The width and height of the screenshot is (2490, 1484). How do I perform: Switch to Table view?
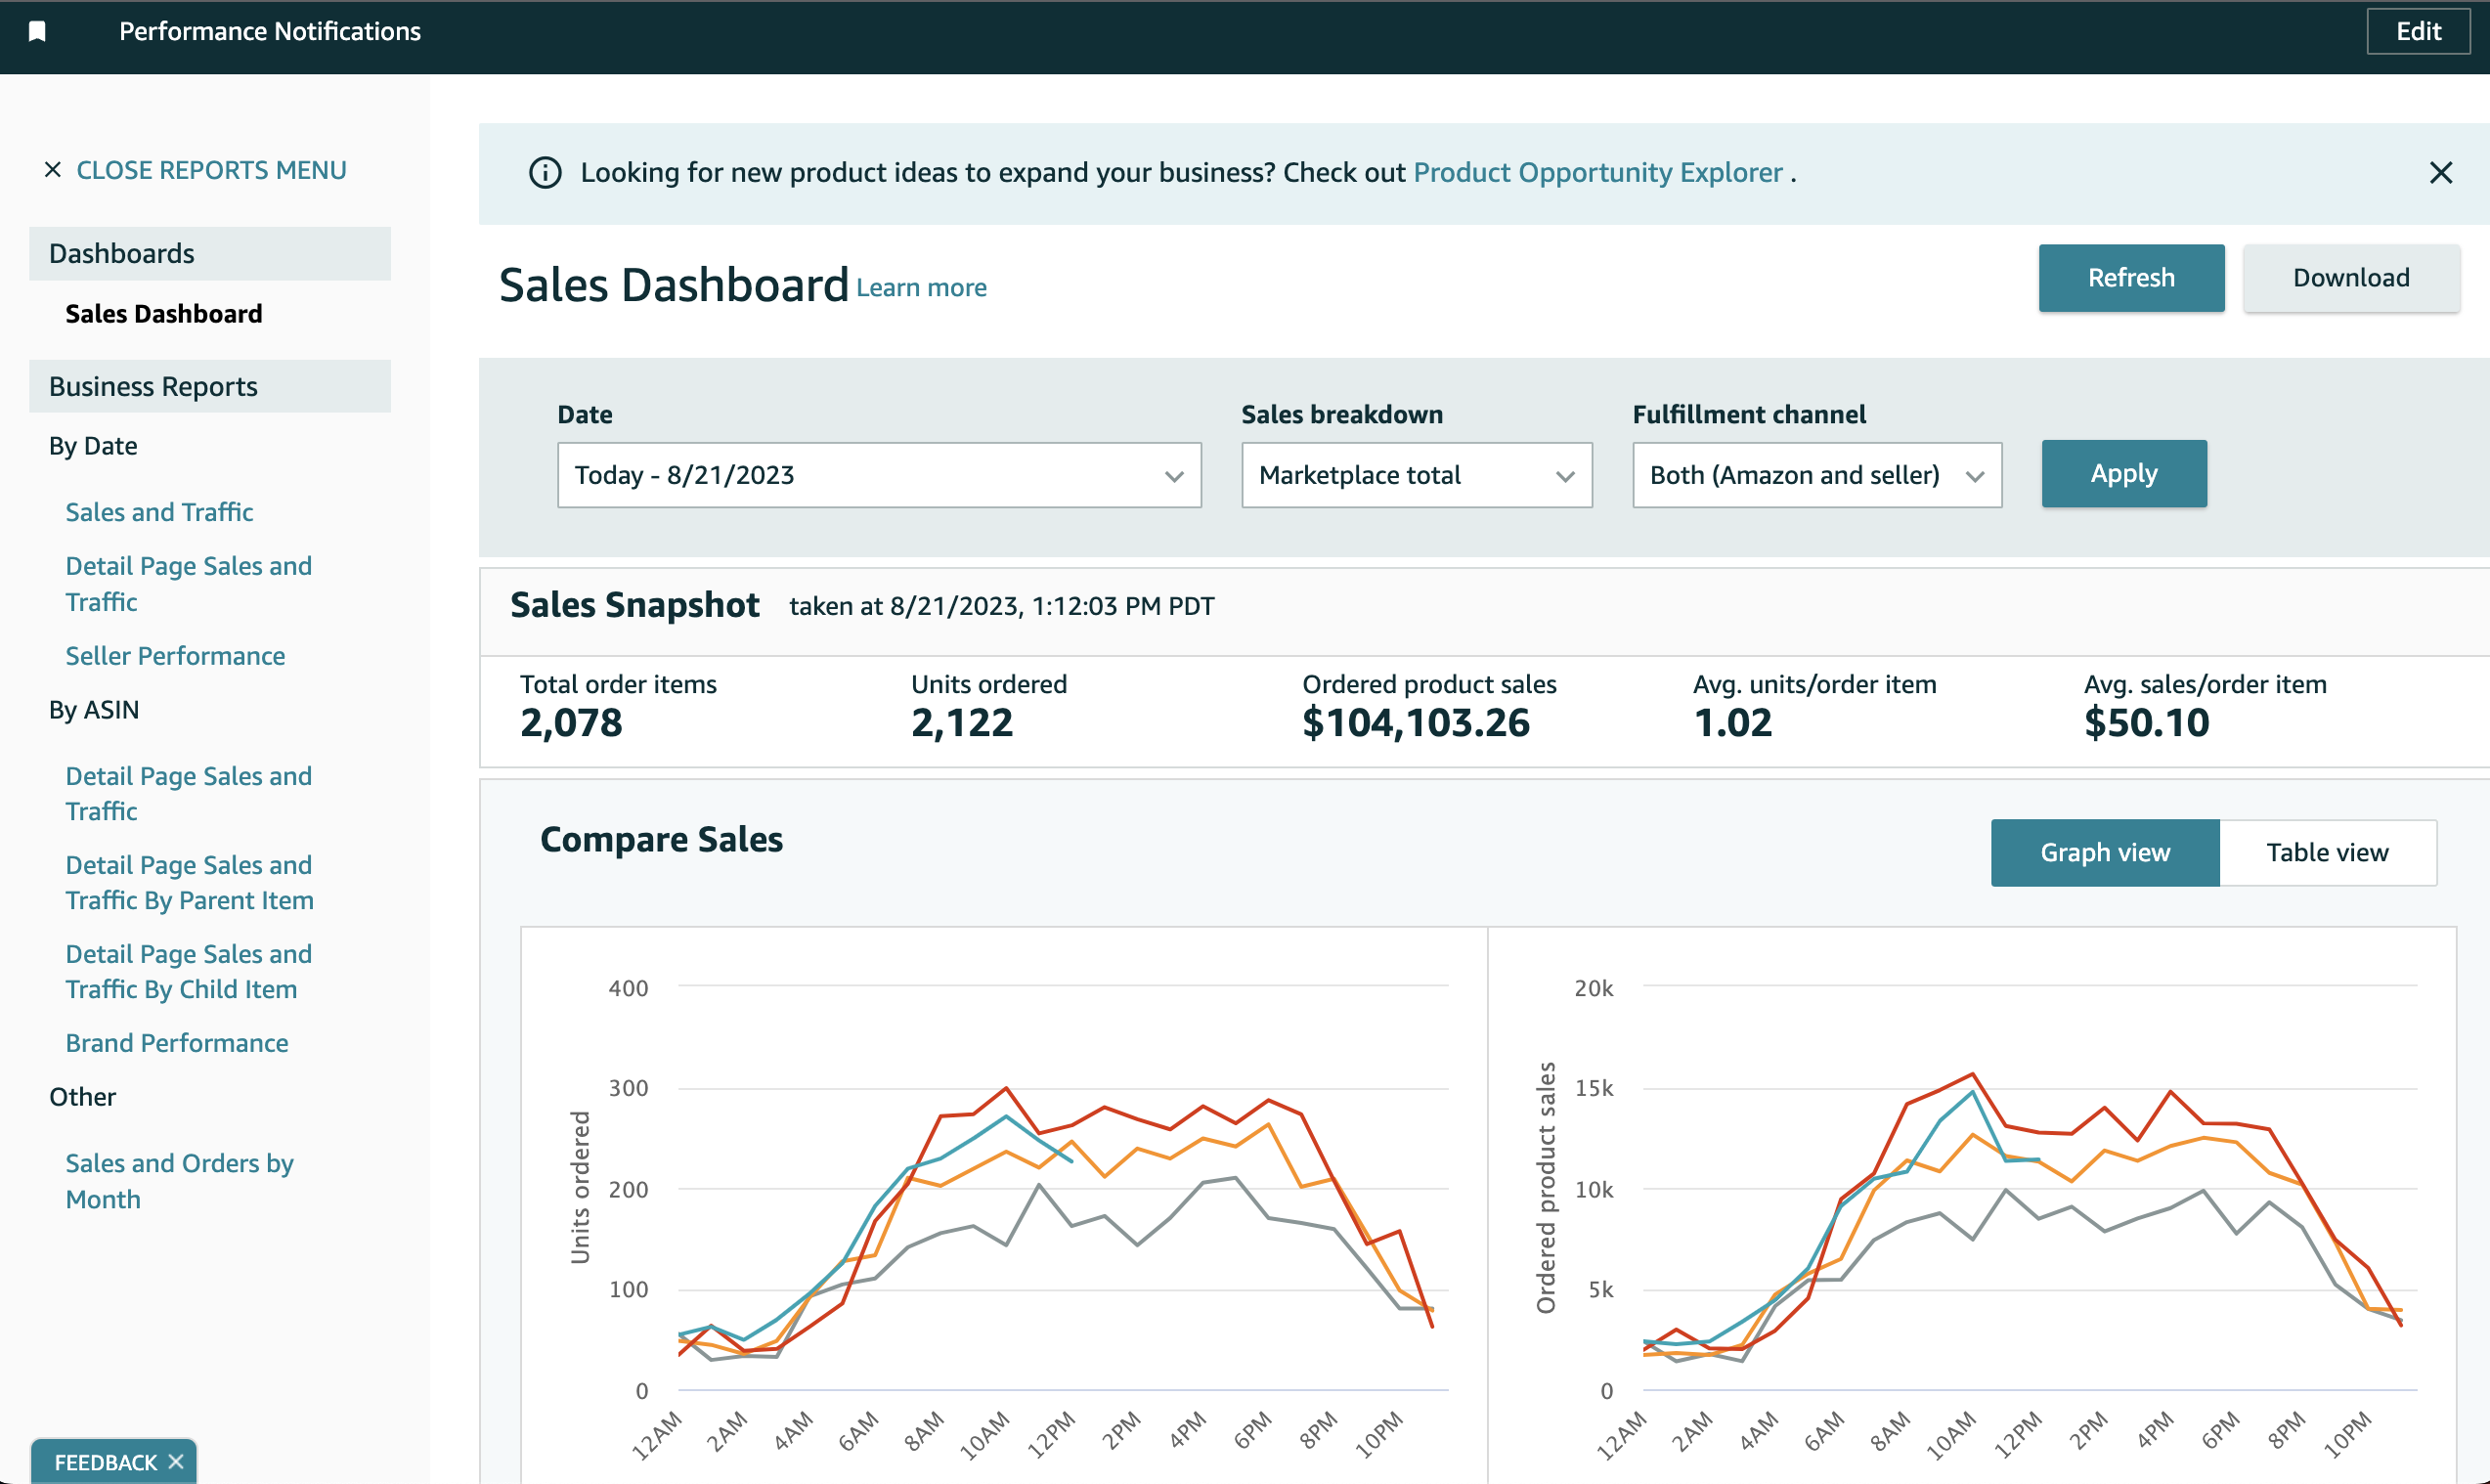click(x=2327, y=852)
